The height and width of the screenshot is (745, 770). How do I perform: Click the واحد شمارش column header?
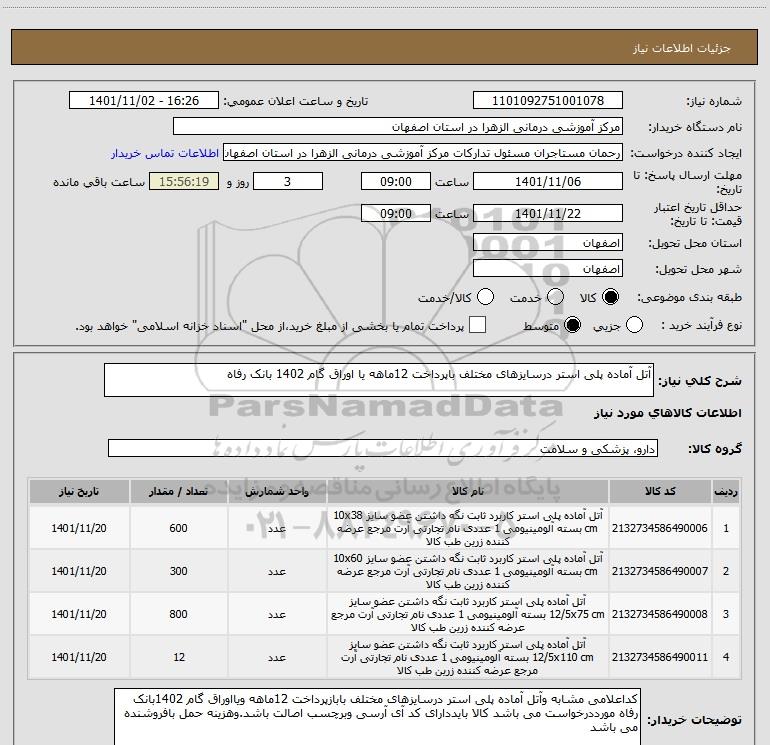[277, 492]
